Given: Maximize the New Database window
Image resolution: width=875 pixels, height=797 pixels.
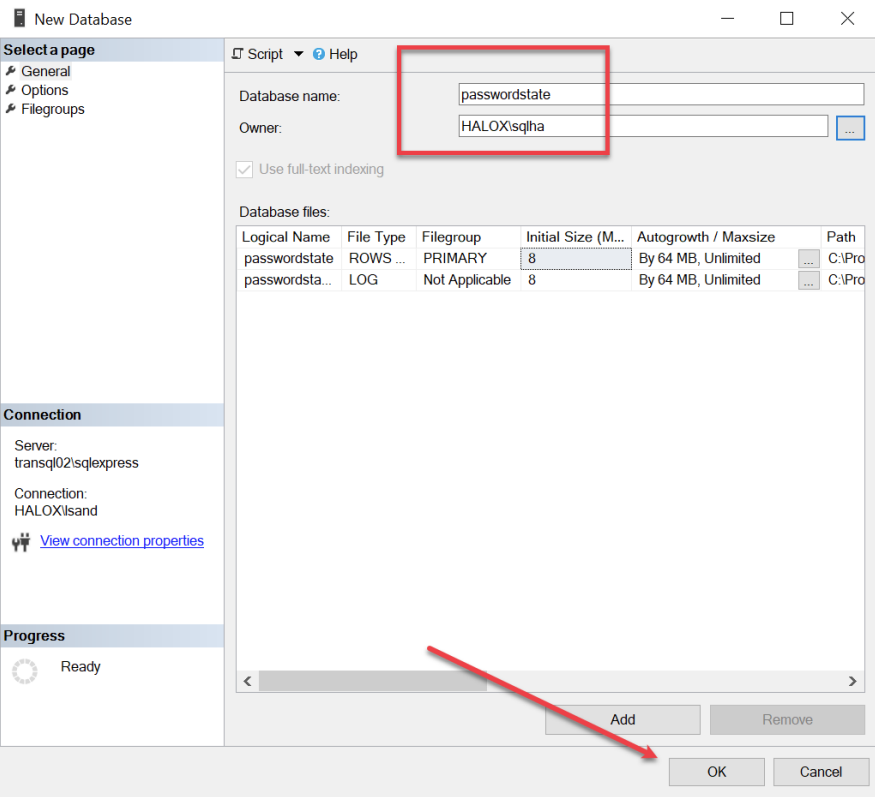Looking at the screenshot, I should coord(786,18).
